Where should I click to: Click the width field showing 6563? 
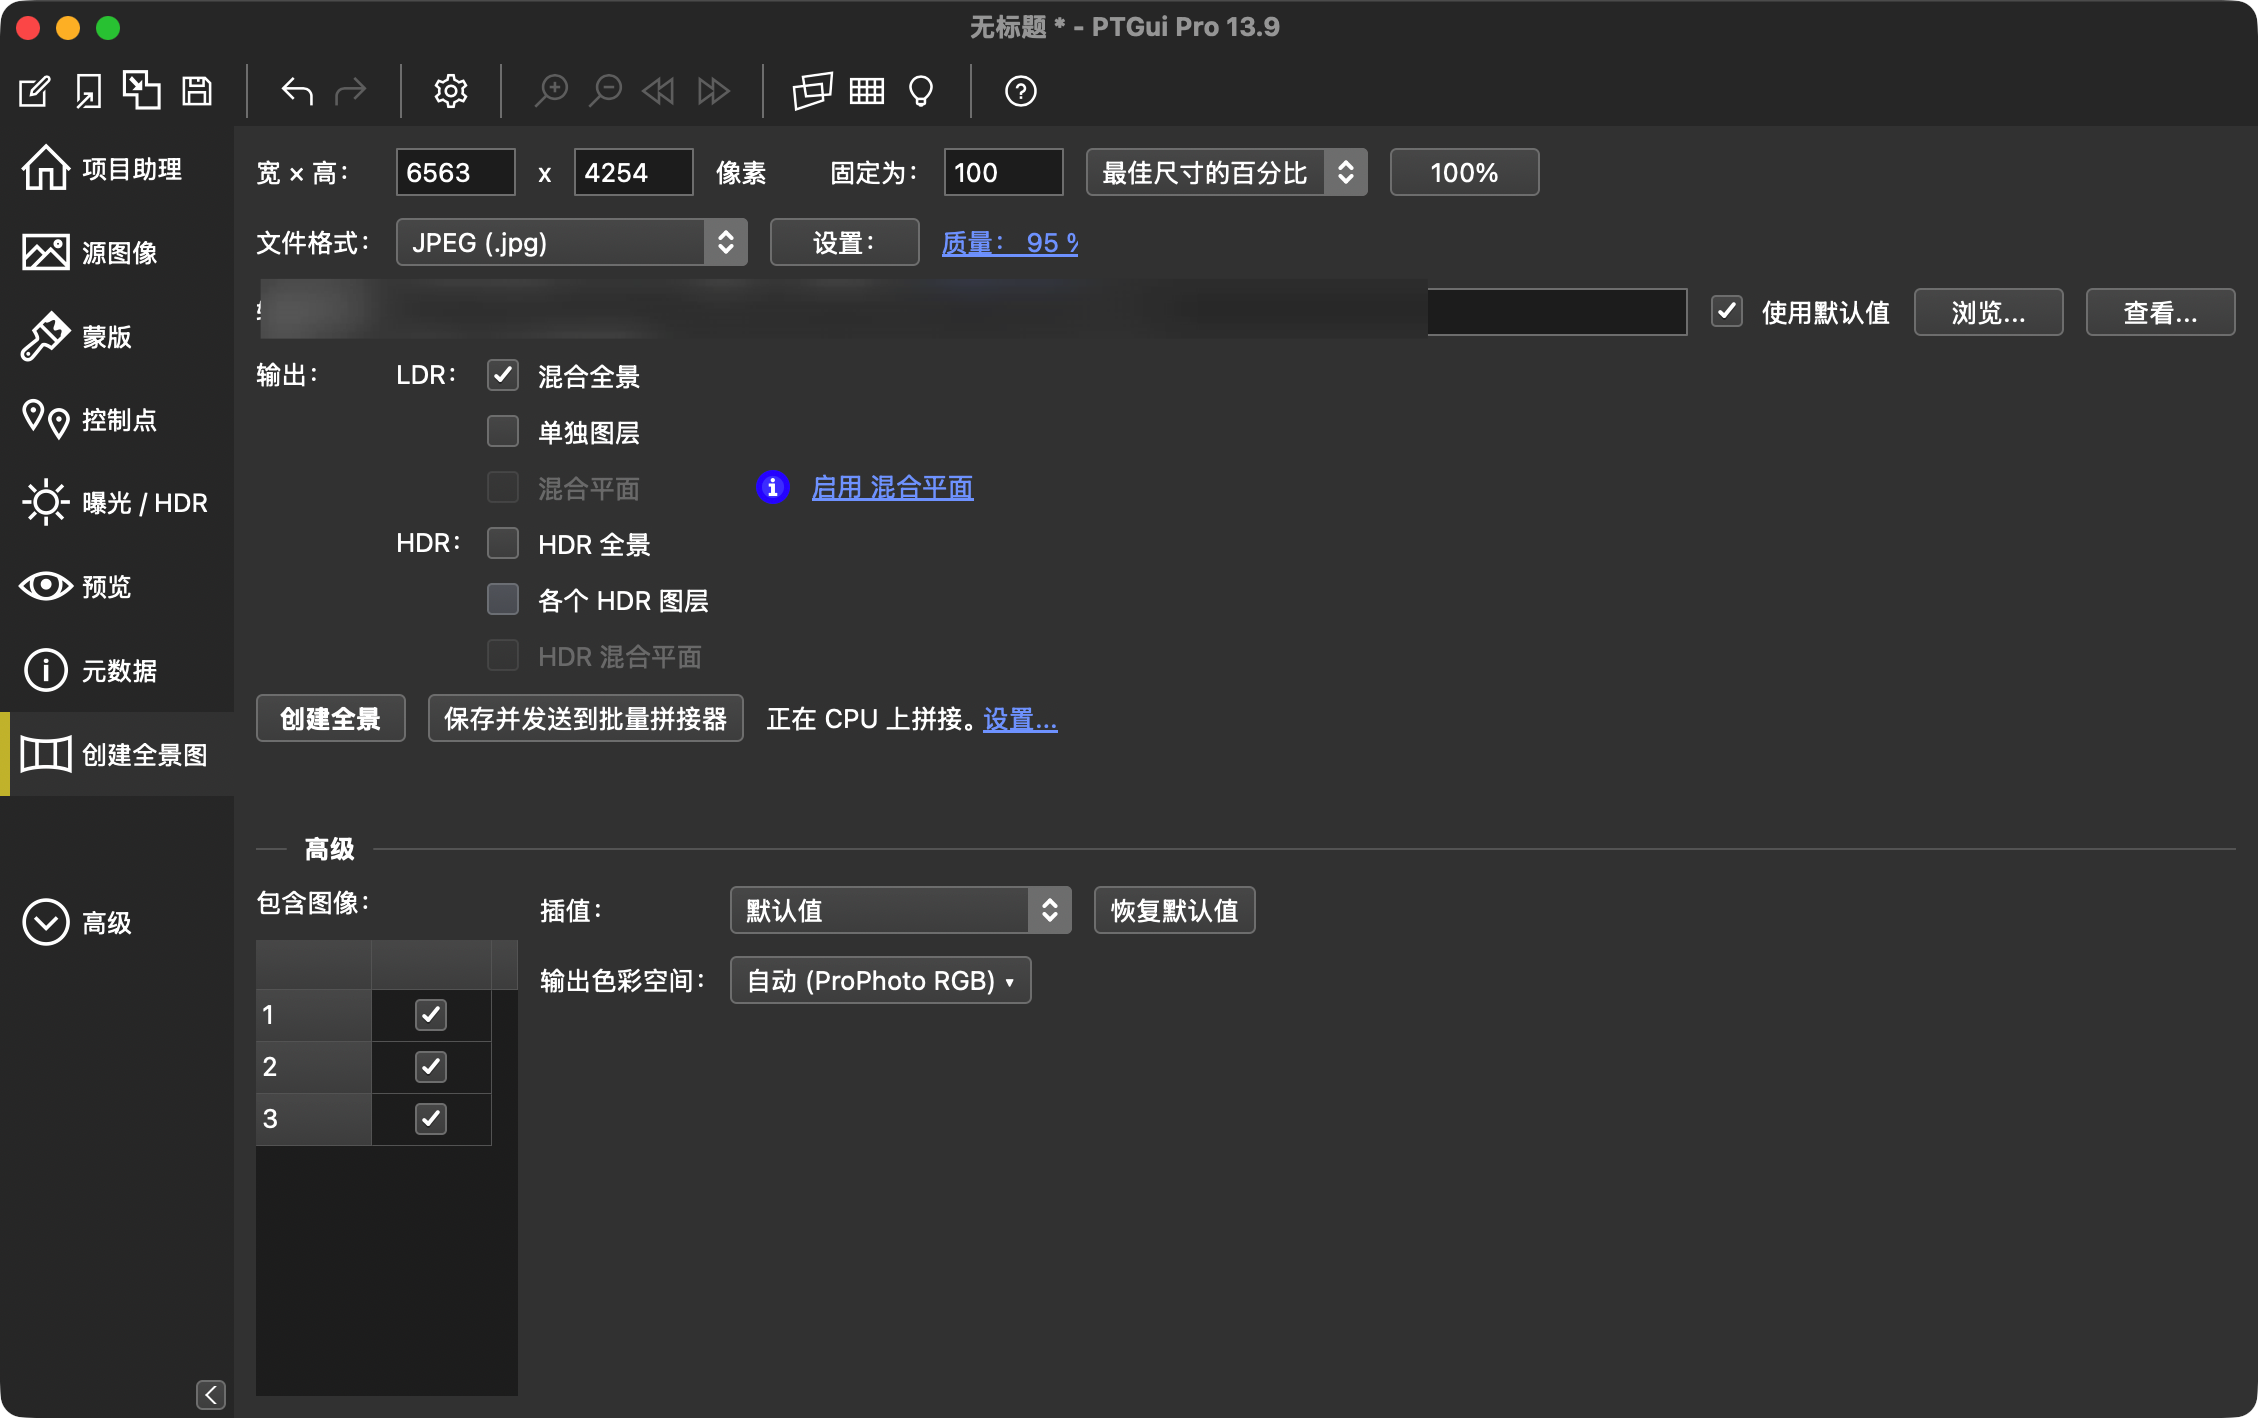point(455,172)
